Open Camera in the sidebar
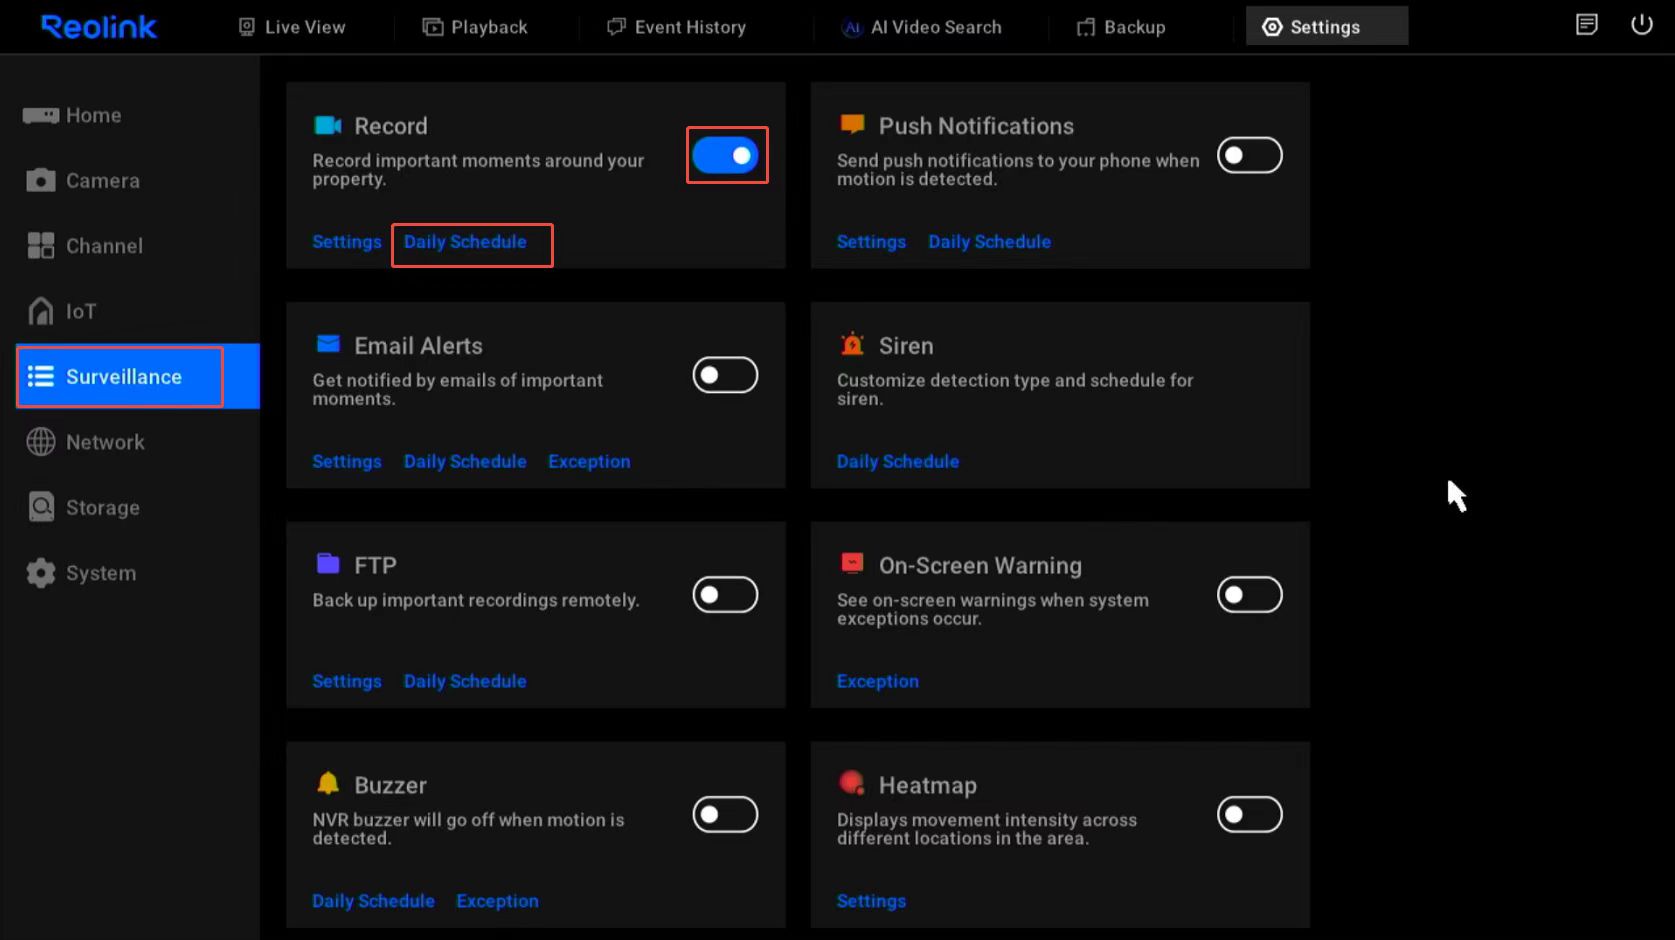The width and height of the screenshot is (1675, 940). click(x=130, y=181)
